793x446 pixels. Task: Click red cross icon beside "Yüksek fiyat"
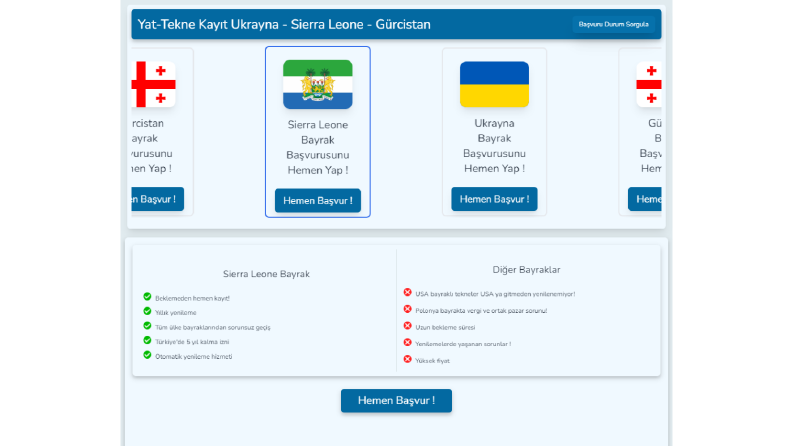(x=408, y=359)
